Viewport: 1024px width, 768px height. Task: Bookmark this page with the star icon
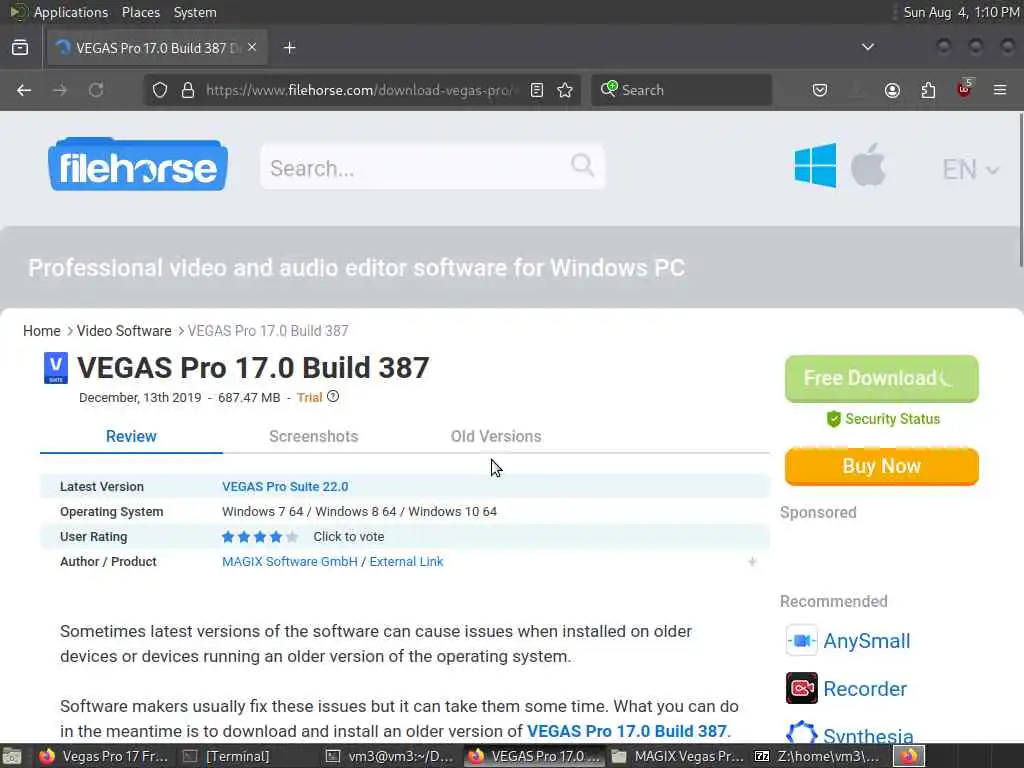(566, 90)
